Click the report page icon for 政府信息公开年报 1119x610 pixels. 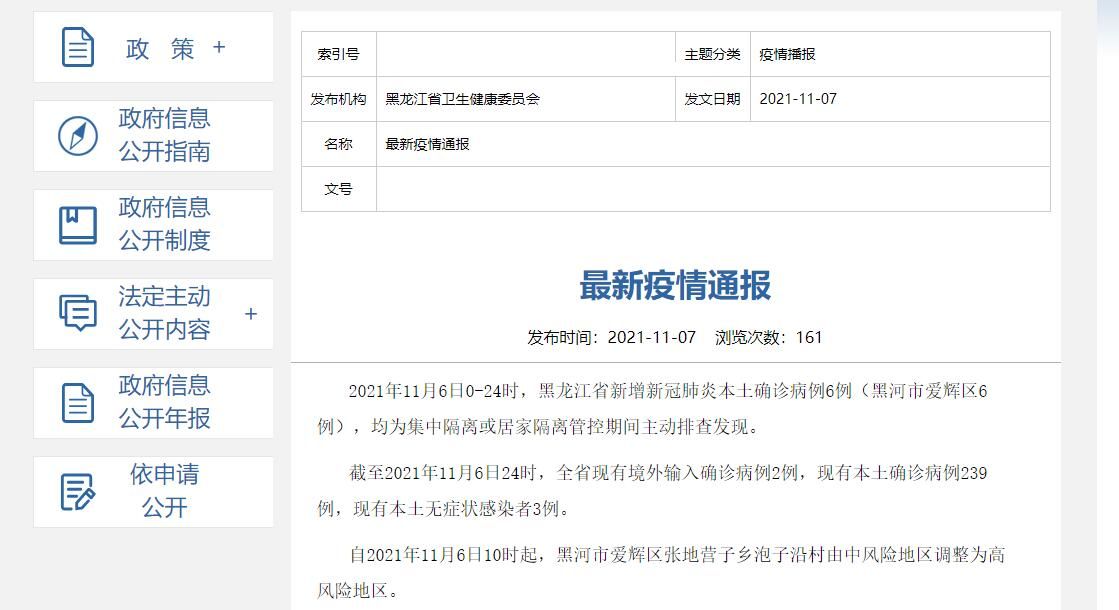click(78, 403)
